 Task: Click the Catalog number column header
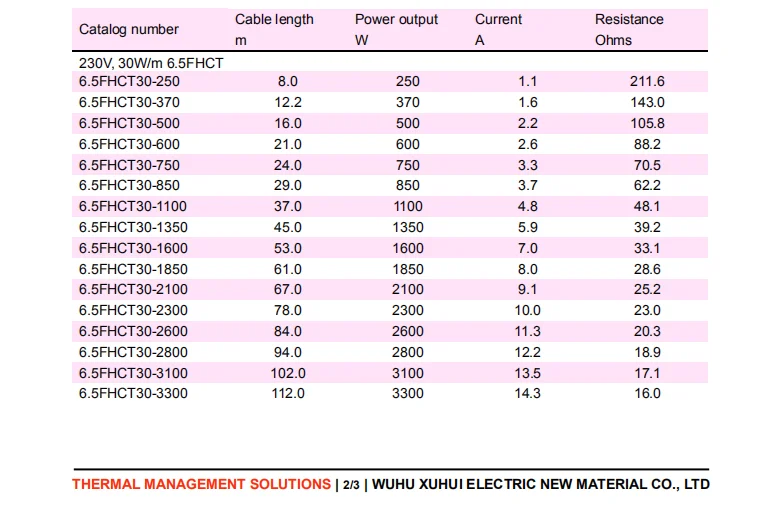(x=129, y=30)
